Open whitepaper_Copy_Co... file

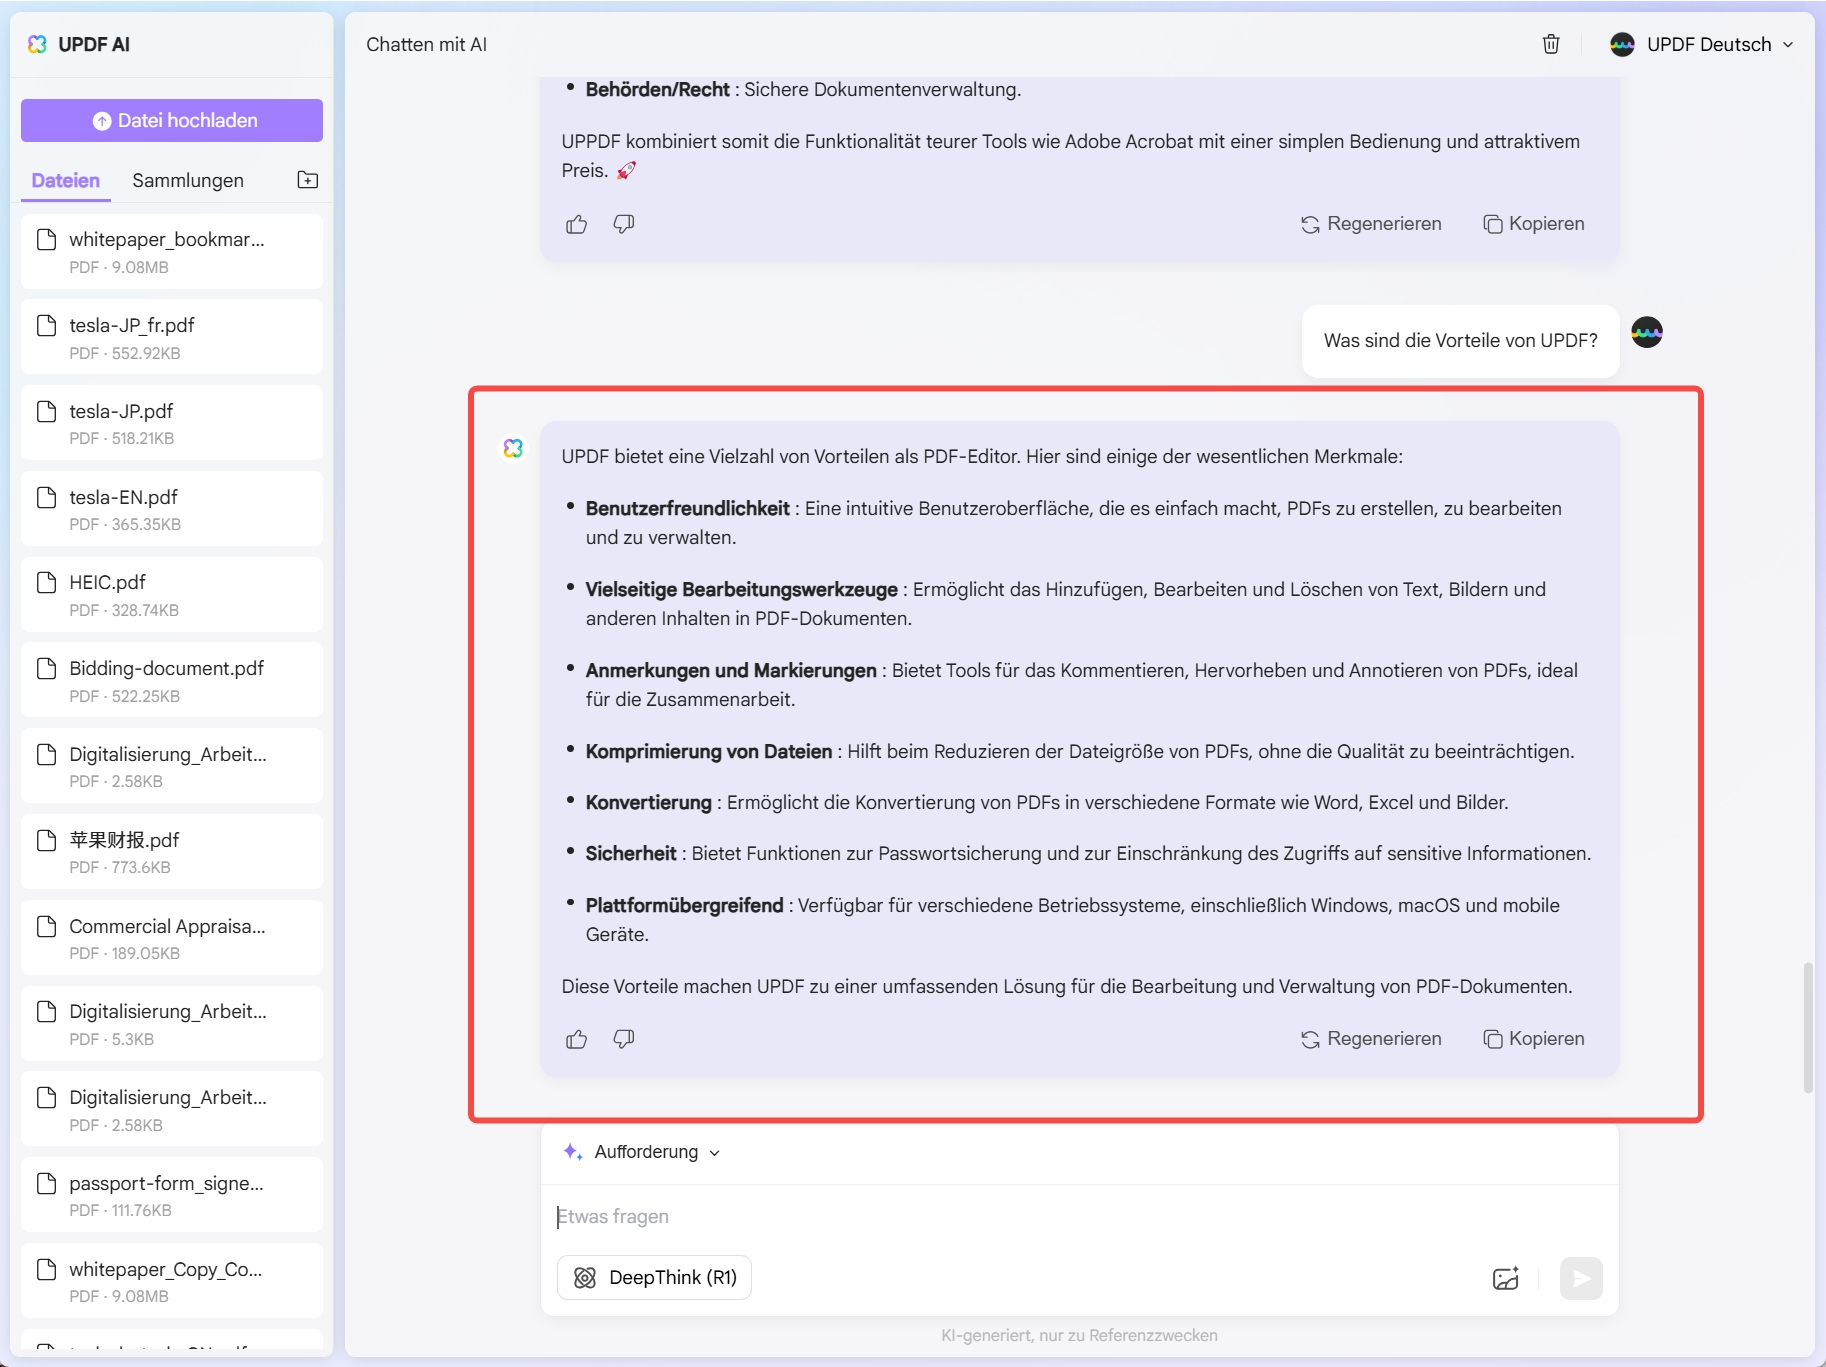point(172,1281)
